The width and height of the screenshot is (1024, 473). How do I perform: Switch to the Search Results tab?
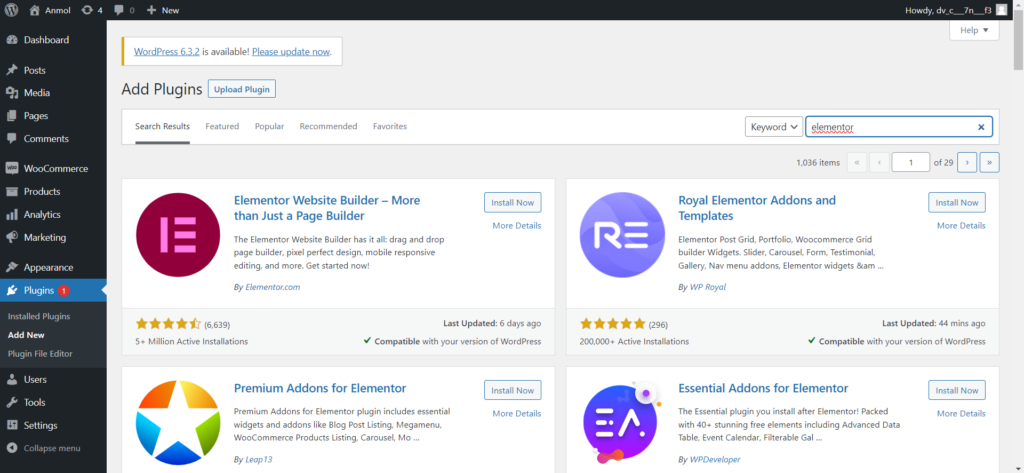[x=163, y=126]
